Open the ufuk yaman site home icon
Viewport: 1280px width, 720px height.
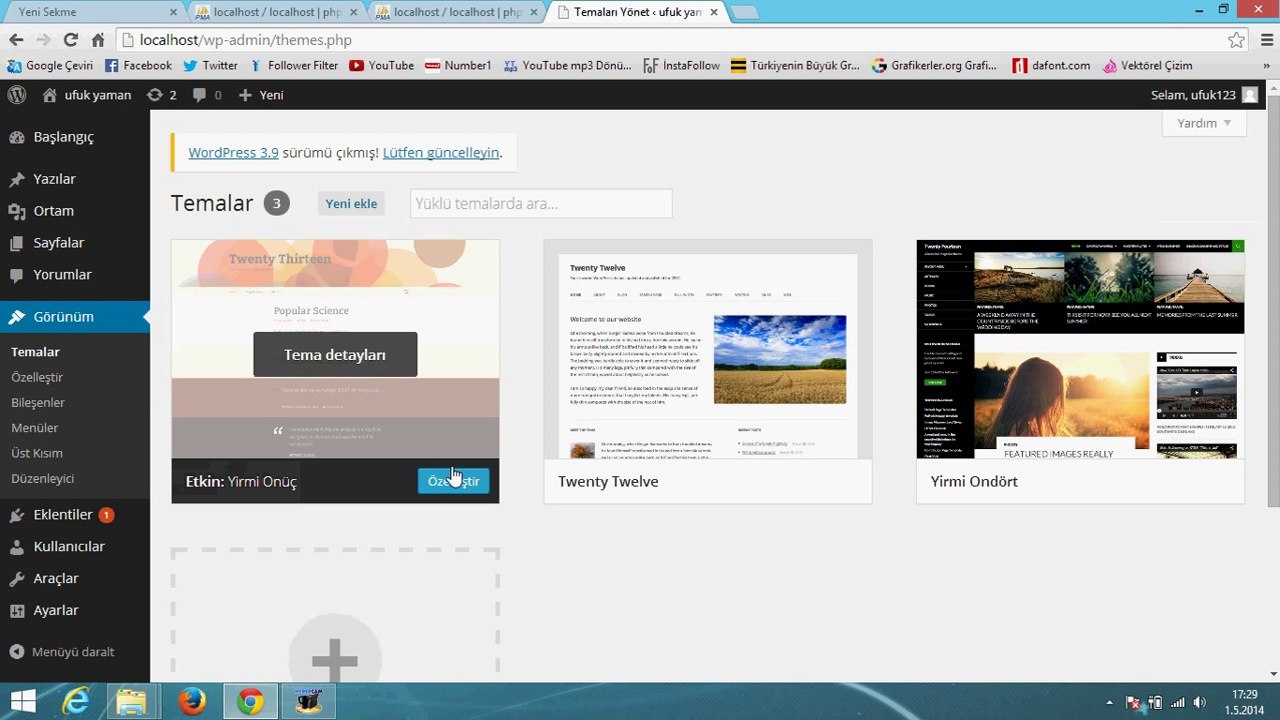tap(50, 95)
